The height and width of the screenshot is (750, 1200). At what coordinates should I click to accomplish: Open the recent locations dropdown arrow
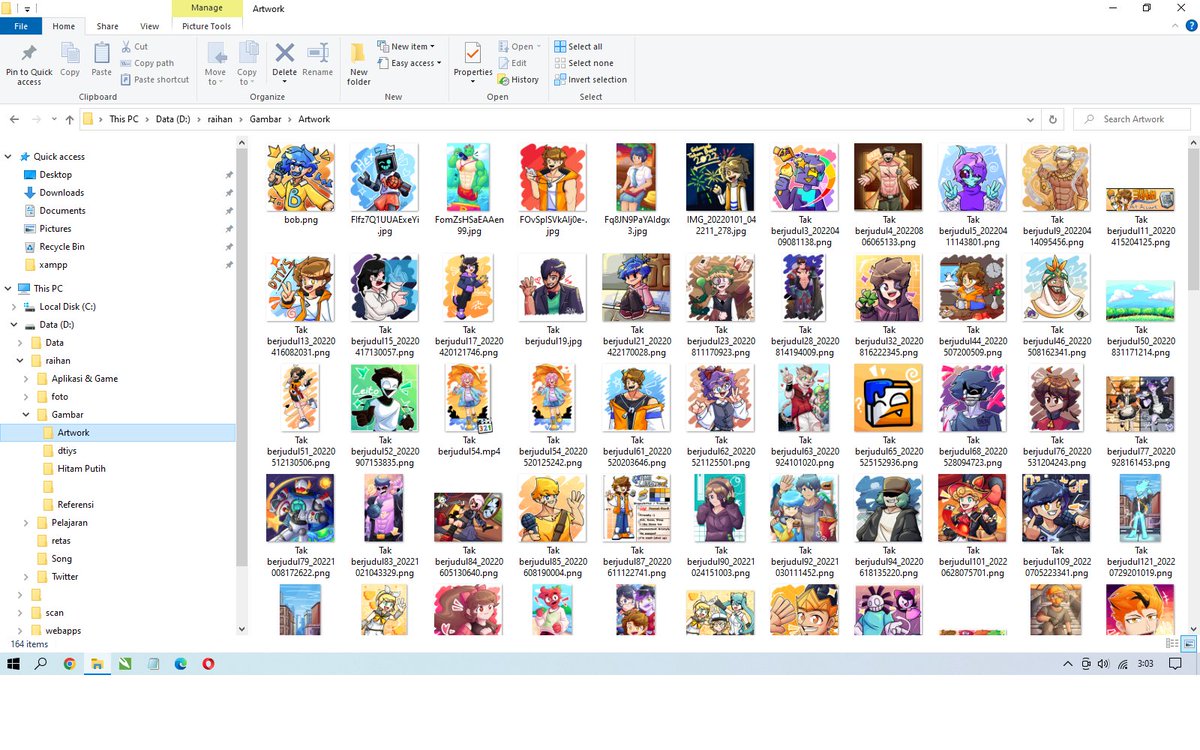(x=54, y=119)
